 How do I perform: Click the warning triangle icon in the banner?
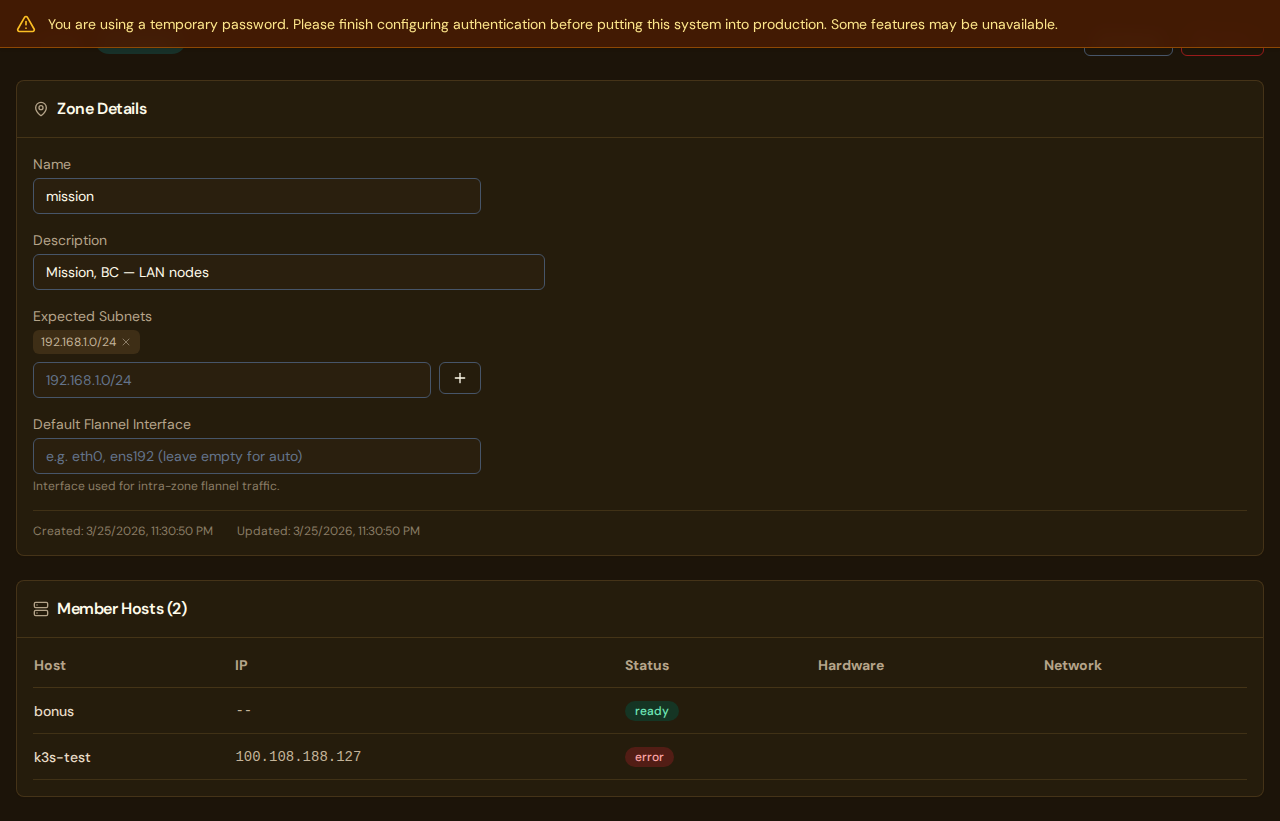(x=25, y=23)
